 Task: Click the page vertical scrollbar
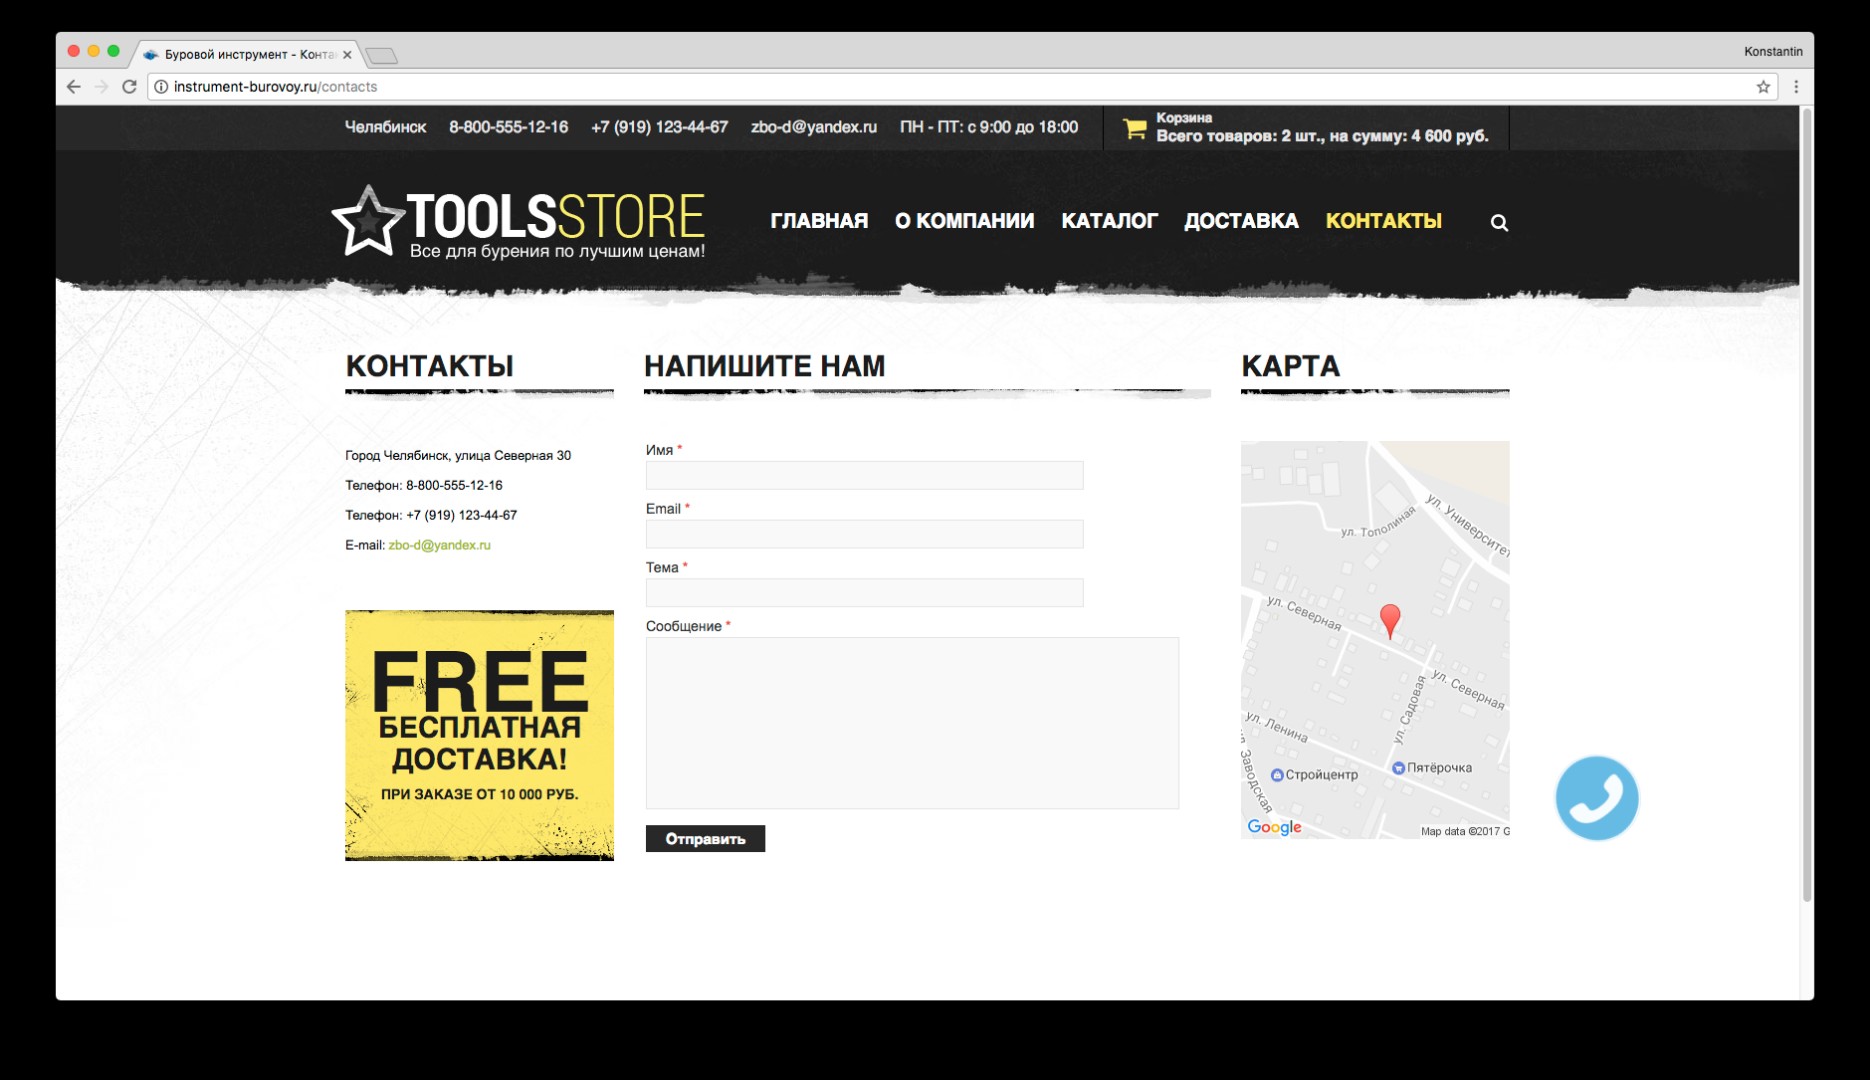1806,500
